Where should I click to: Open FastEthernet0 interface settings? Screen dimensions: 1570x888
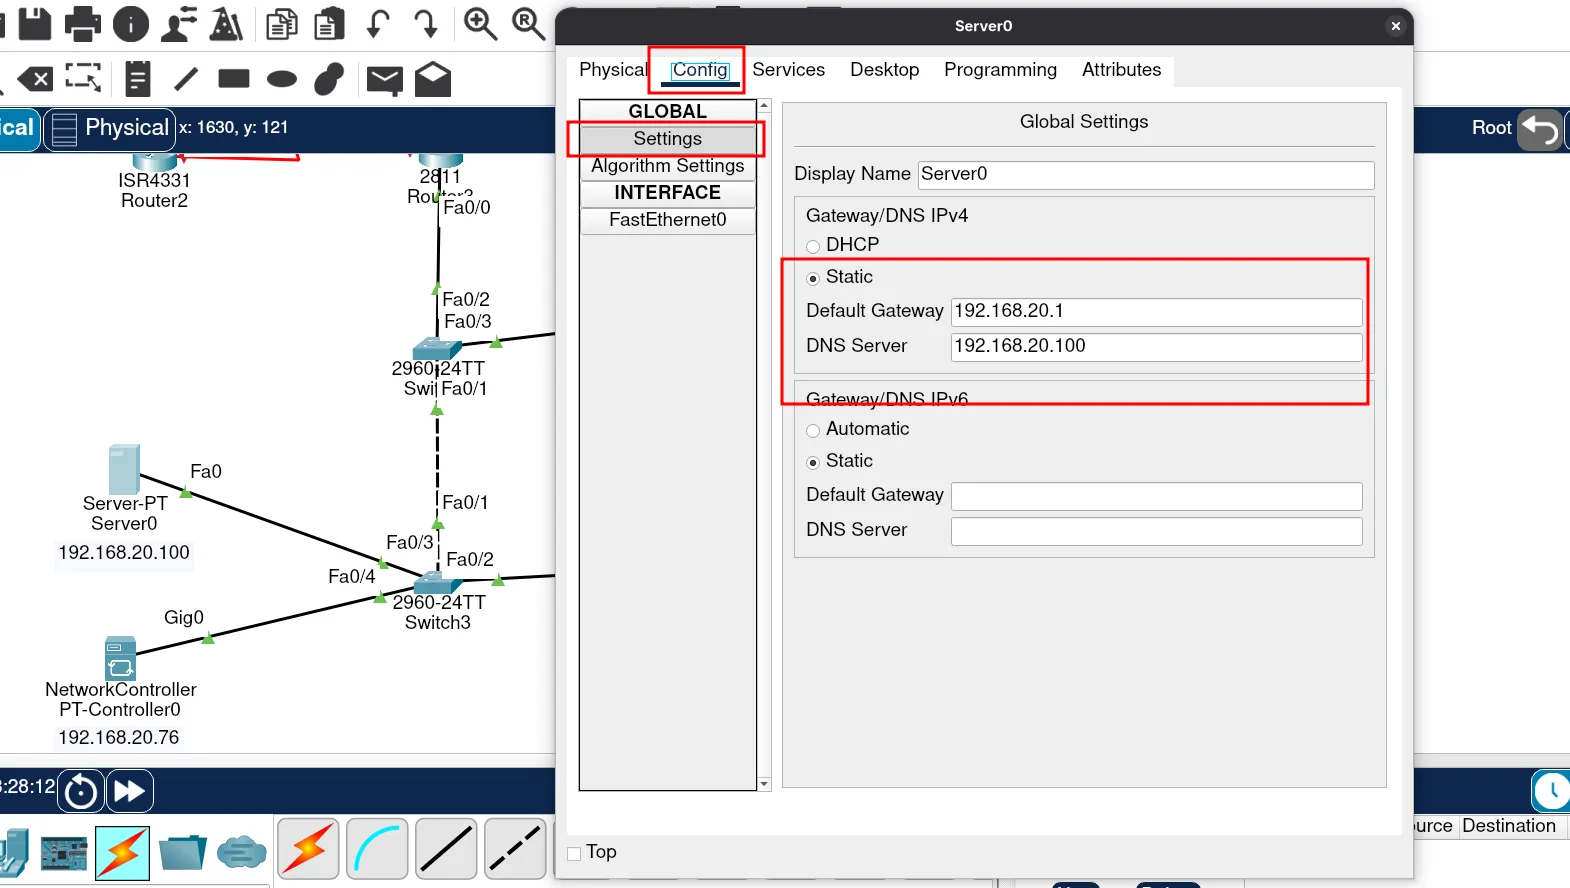(667, 220)
